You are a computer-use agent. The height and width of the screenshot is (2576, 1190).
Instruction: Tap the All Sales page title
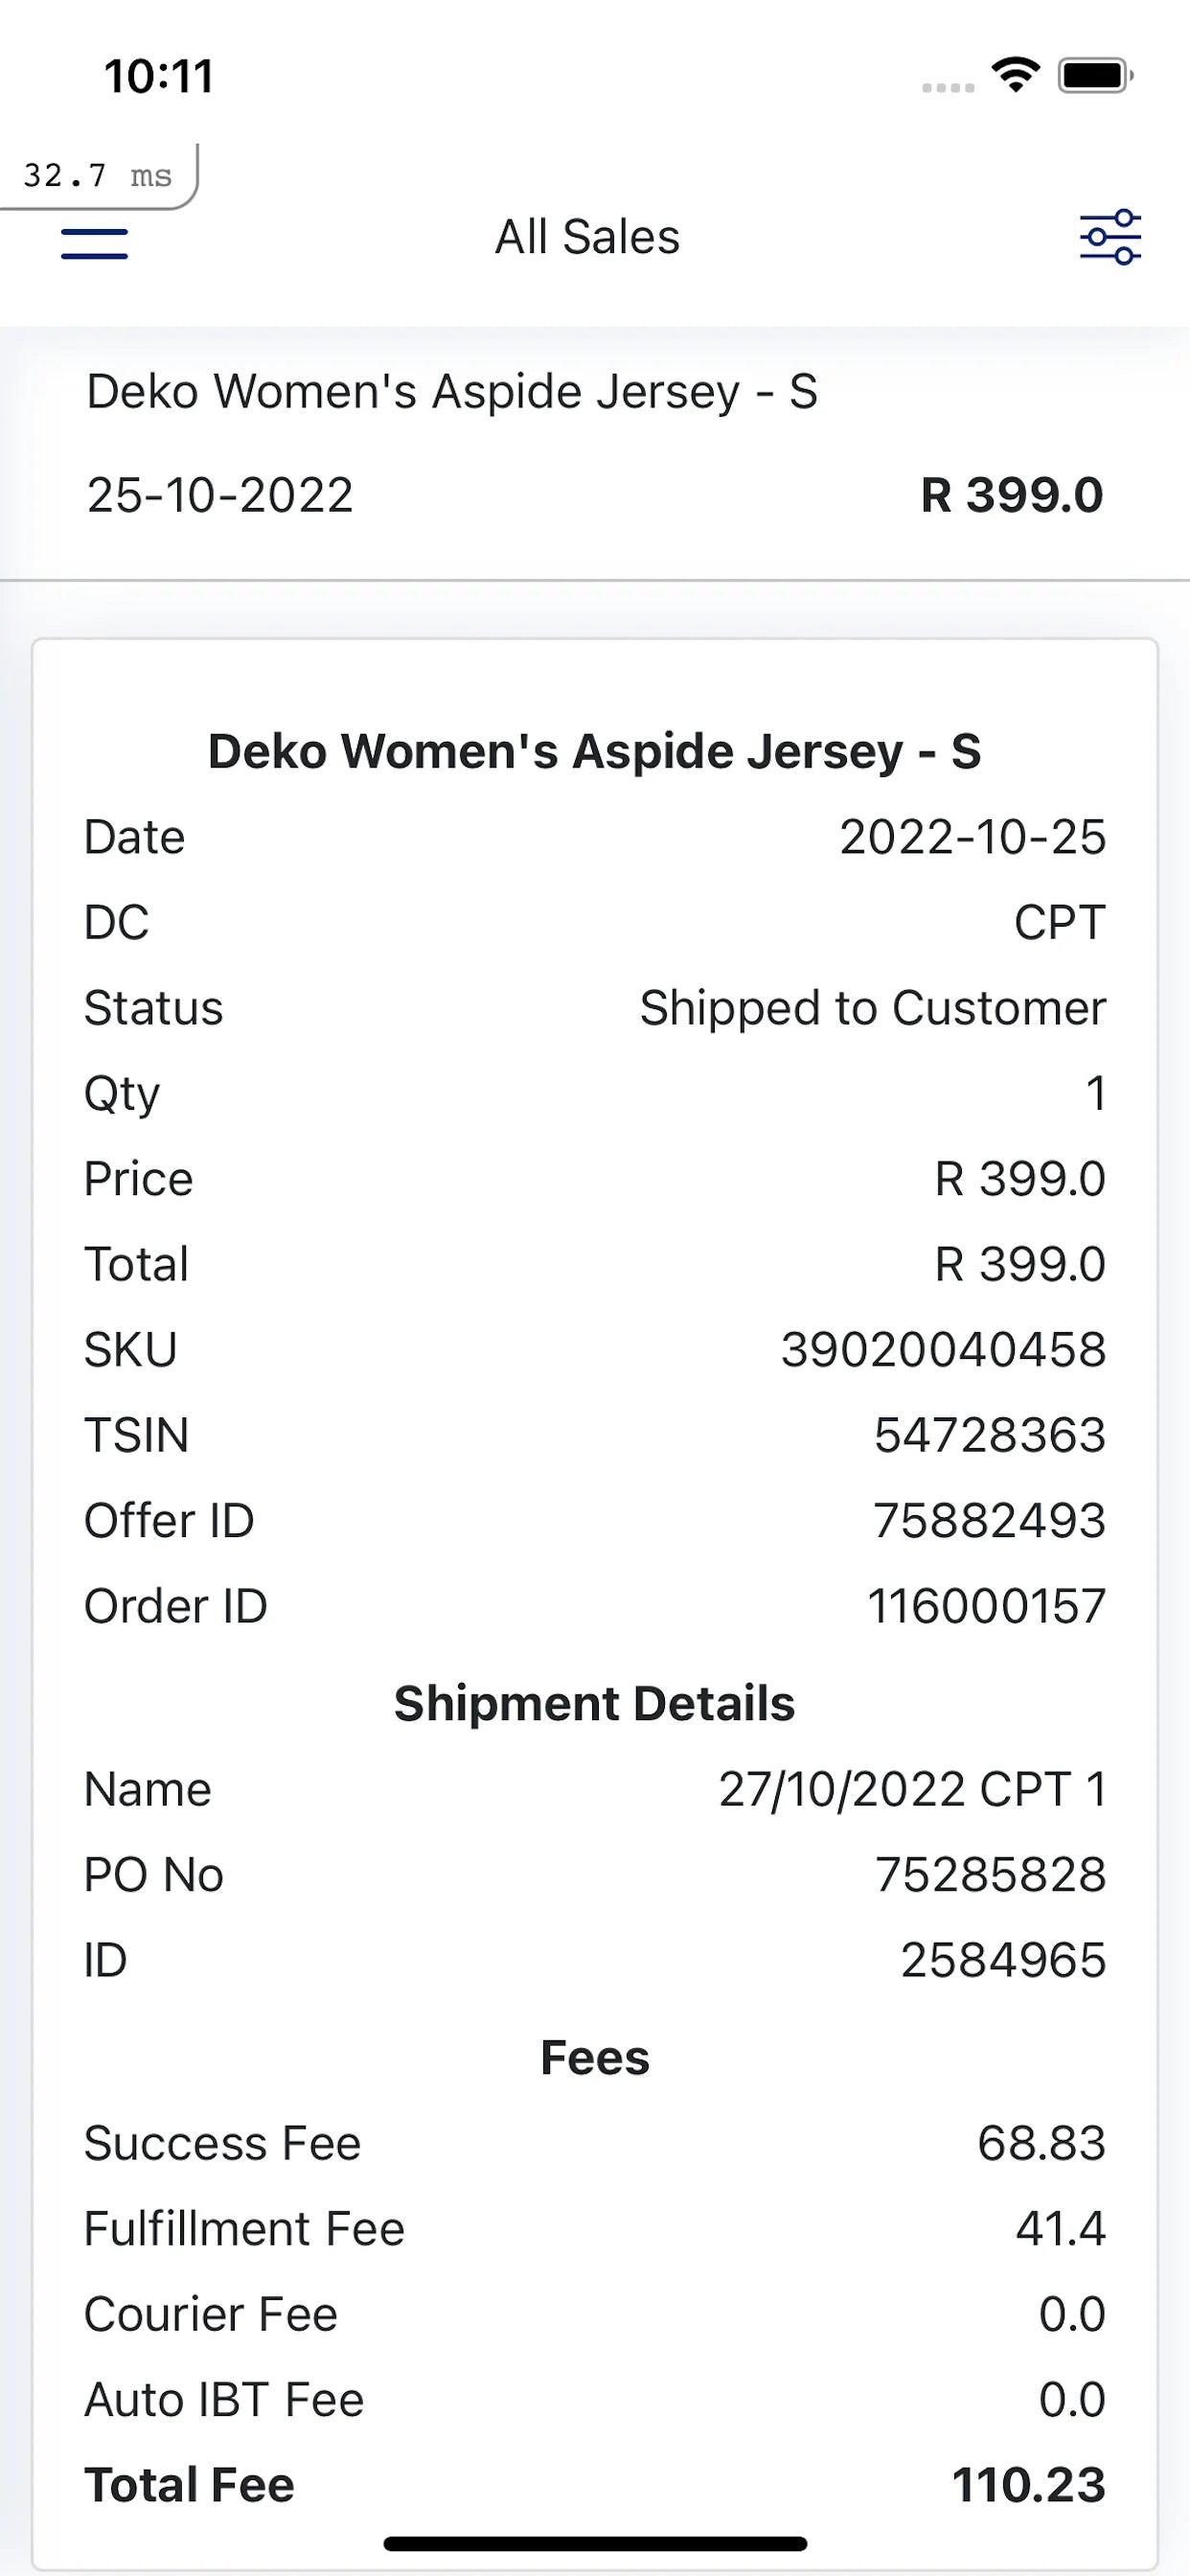coord(588,238)
